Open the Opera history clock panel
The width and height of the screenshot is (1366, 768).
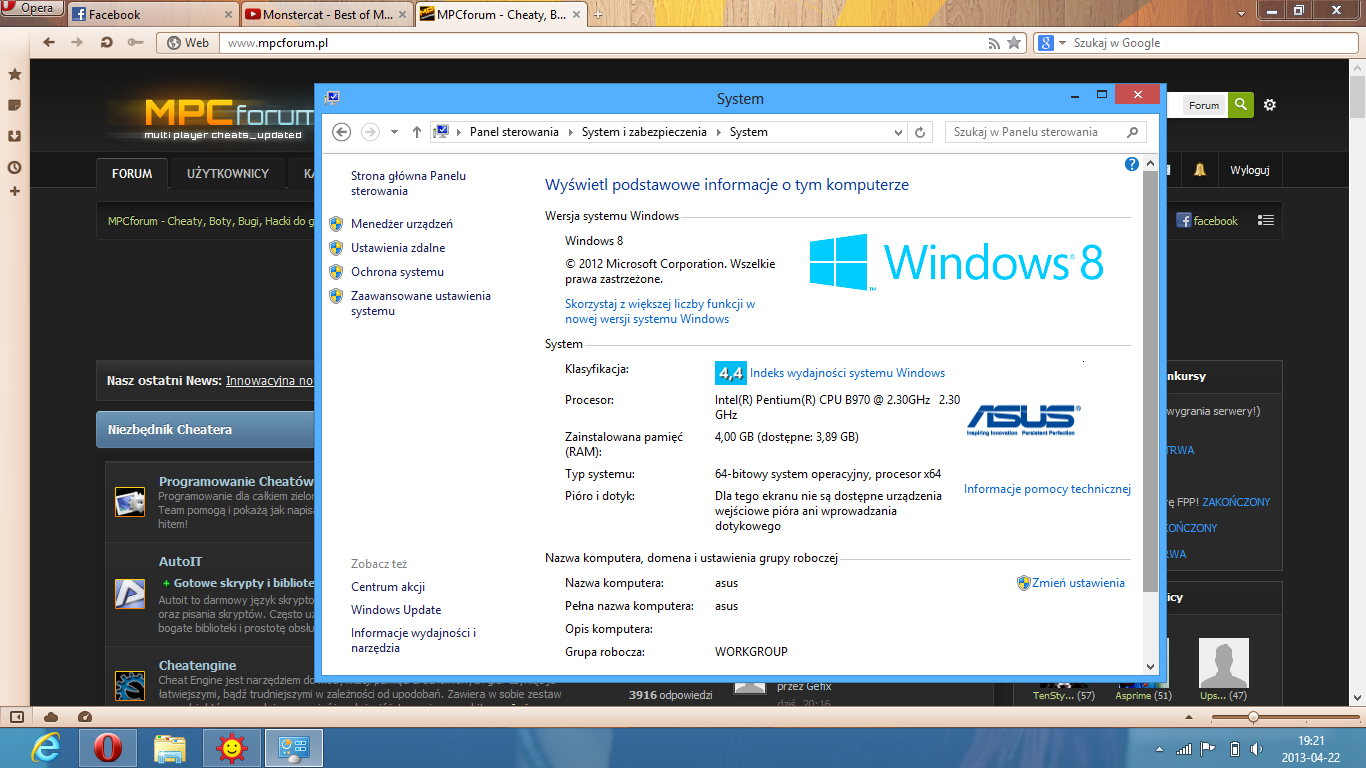[14, 167]
